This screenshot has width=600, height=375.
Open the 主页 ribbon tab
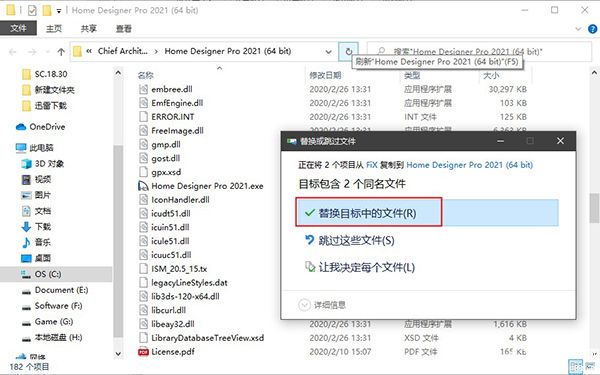point(54,28)
